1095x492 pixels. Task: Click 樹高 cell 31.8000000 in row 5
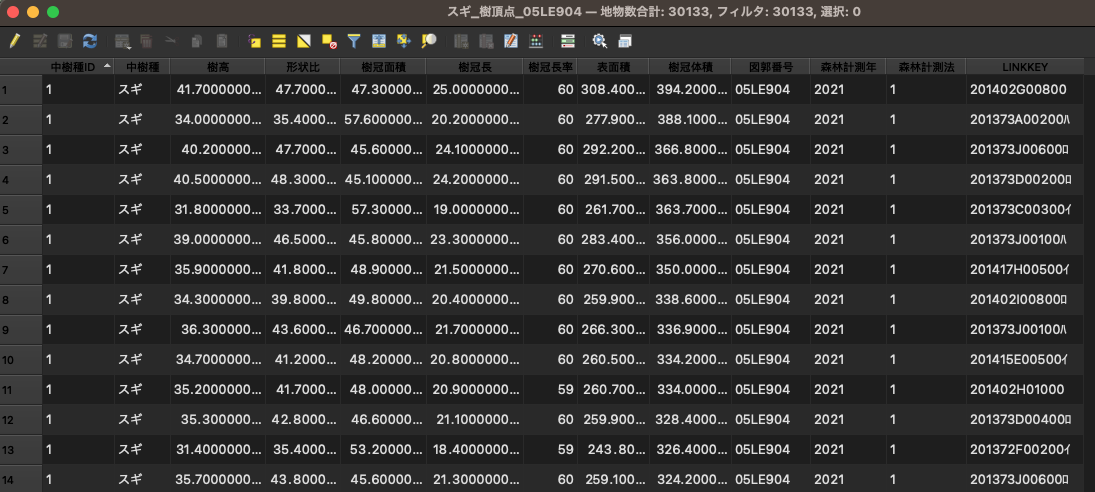[217, 209]
